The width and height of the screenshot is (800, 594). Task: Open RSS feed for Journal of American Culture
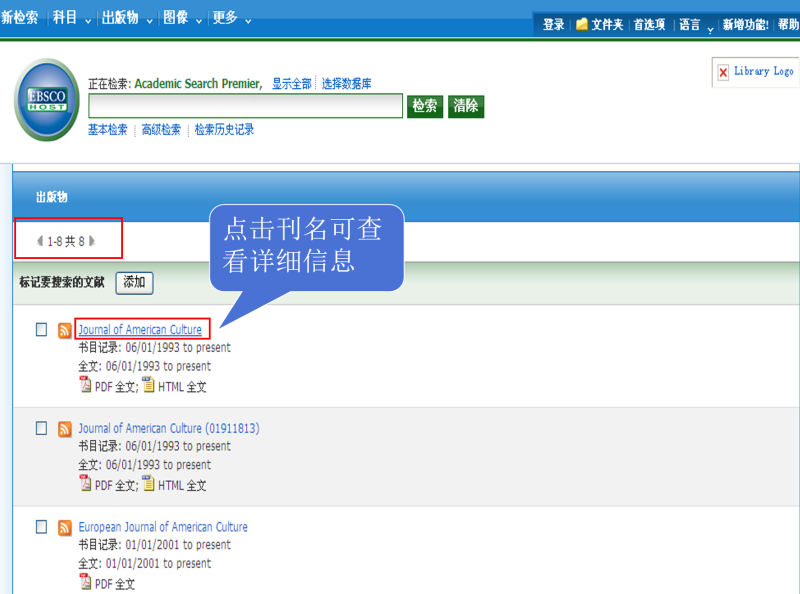pyautogui.click(x=65, y=330)
